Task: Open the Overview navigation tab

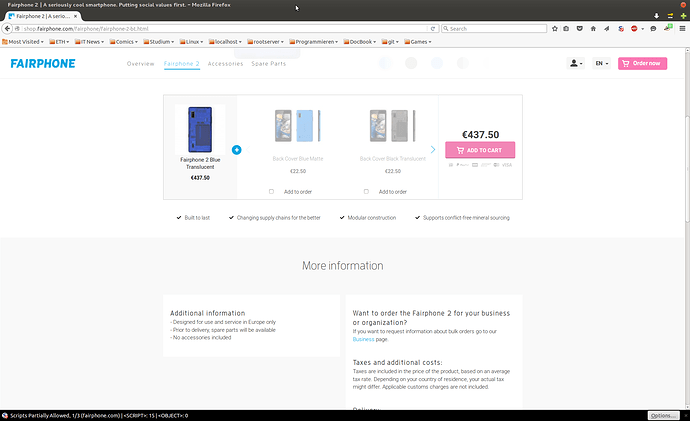Action: pyautogui.click(x=140, y=64)
